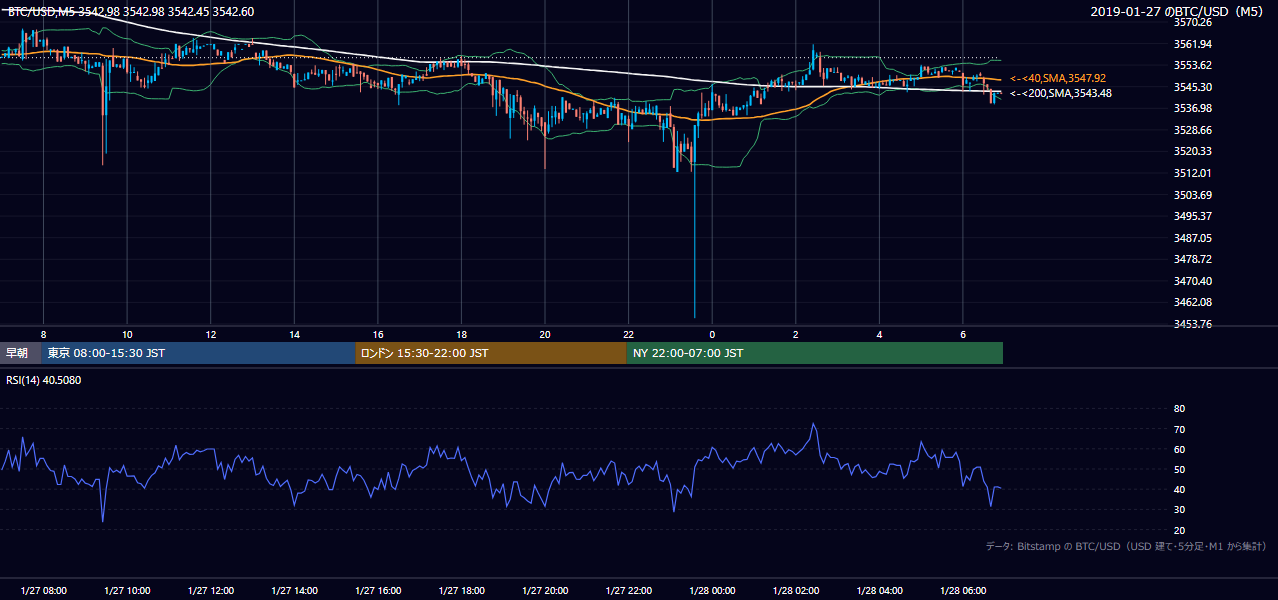Click hour label 12 under price chart
This screenshot has height=600, width=1278.
coord(211,334)
